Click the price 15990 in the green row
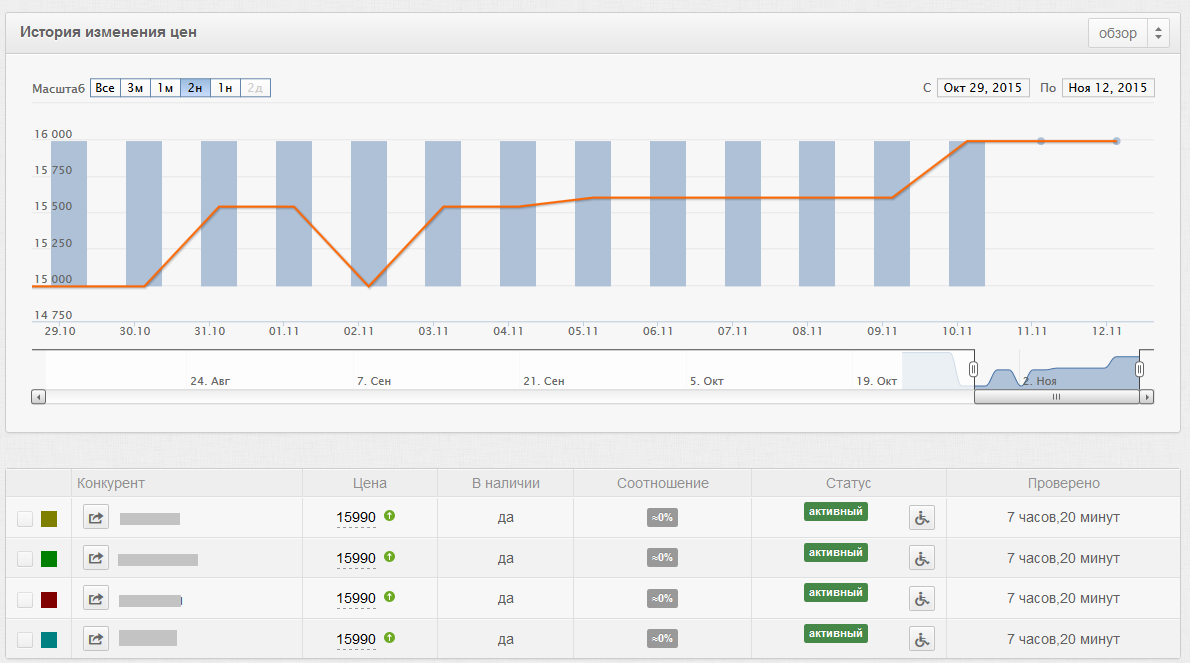The width and height of the screenshot is (1190, 663). pos(356,558)
